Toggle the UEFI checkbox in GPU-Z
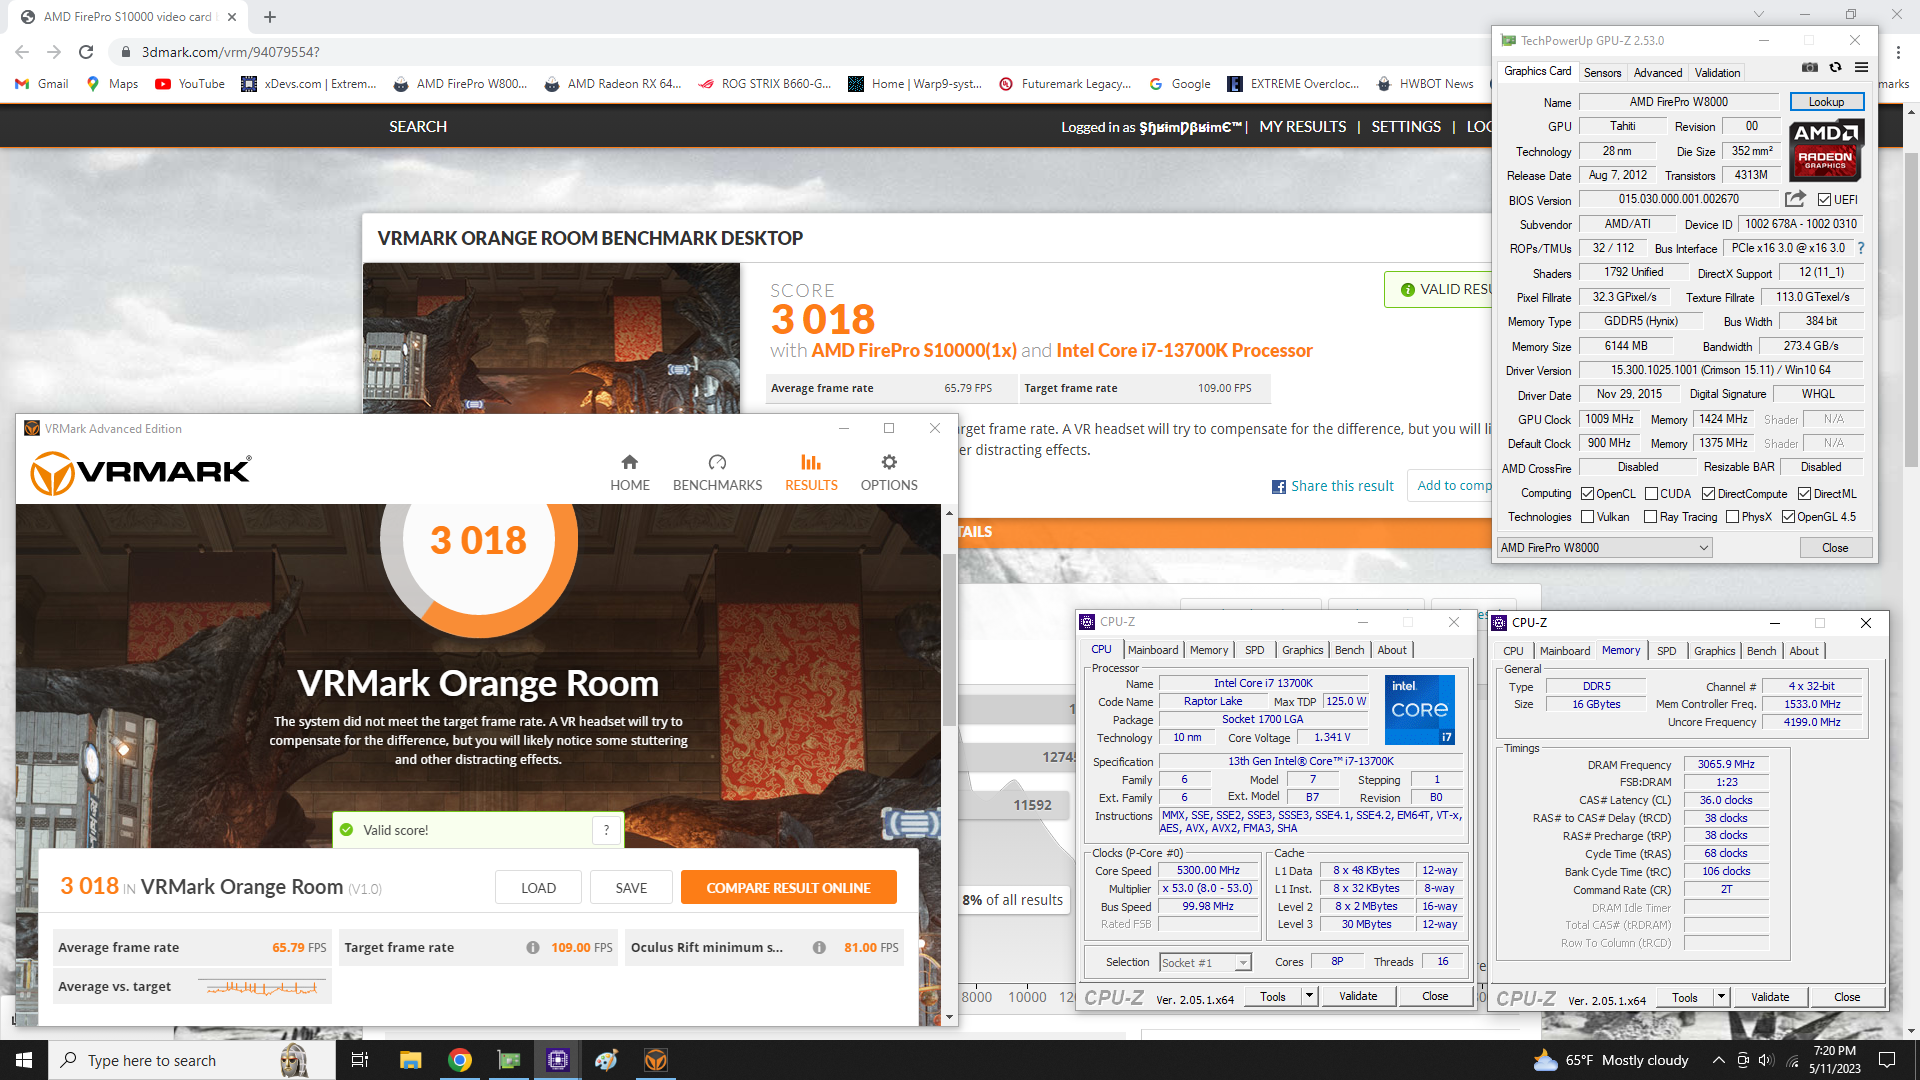 [x=1824, y=200]
